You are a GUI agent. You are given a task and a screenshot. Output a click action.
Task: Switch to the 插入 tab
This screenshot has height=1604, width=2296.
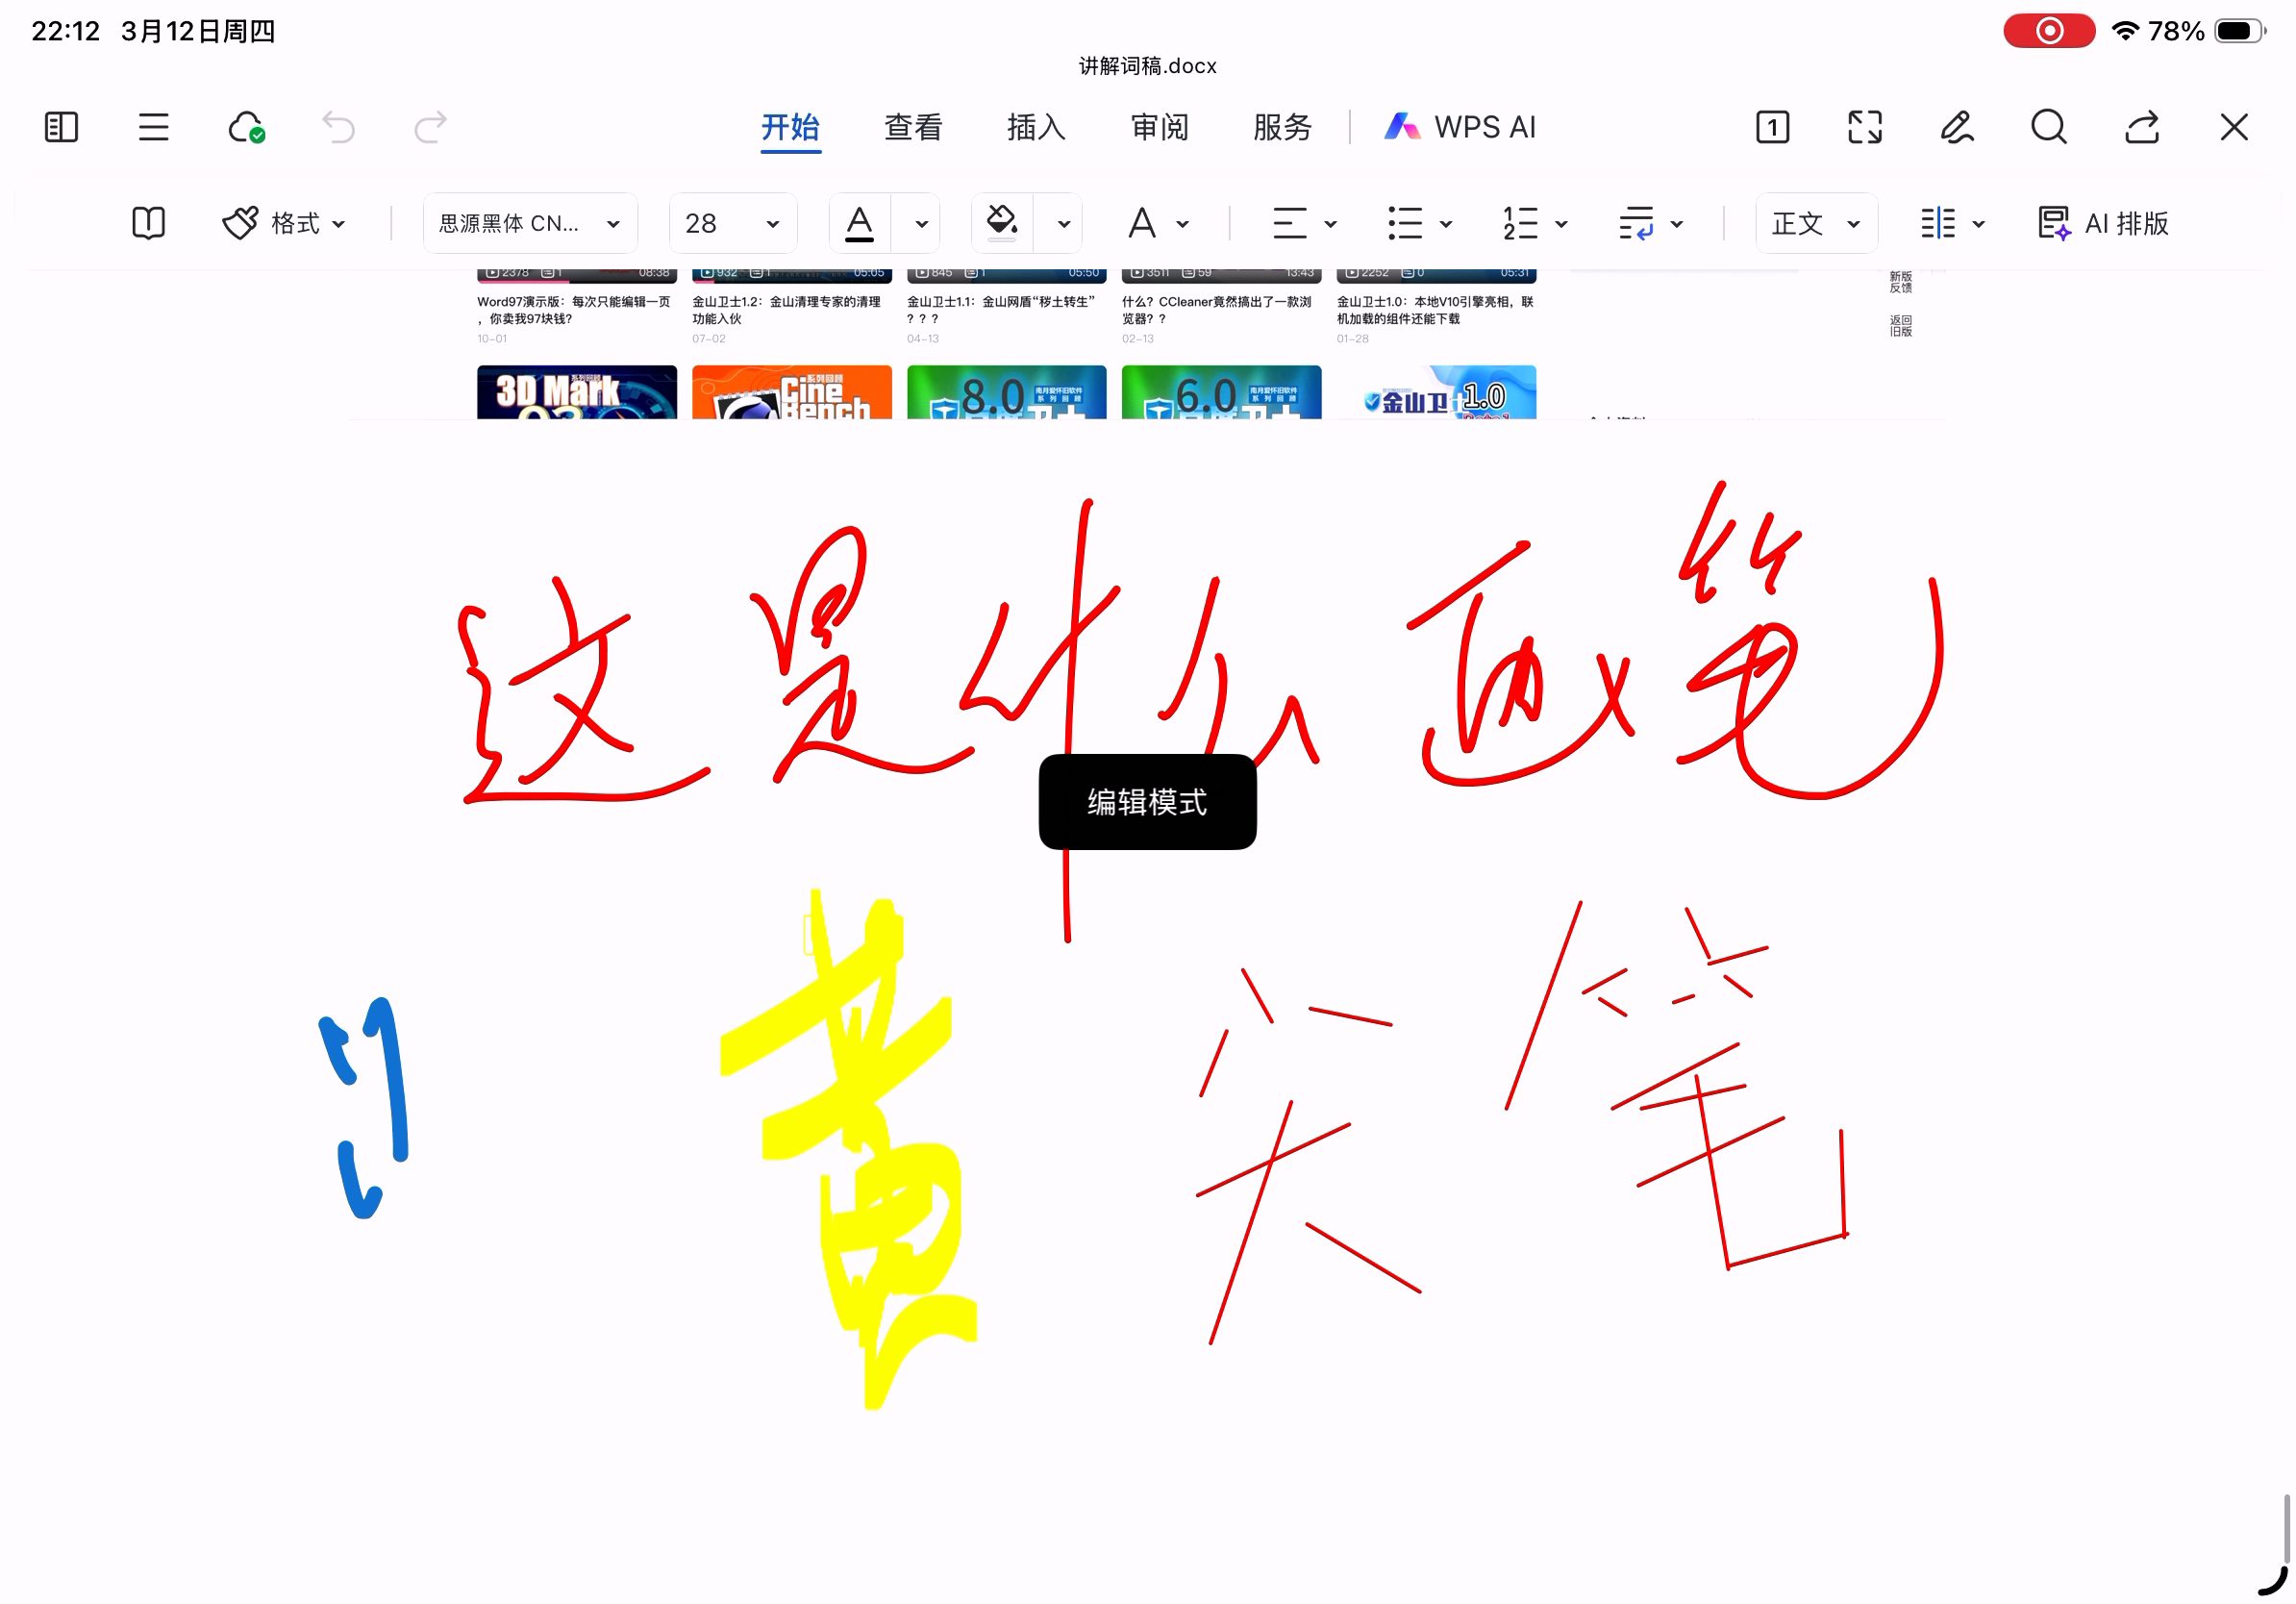click(1036, 127)
